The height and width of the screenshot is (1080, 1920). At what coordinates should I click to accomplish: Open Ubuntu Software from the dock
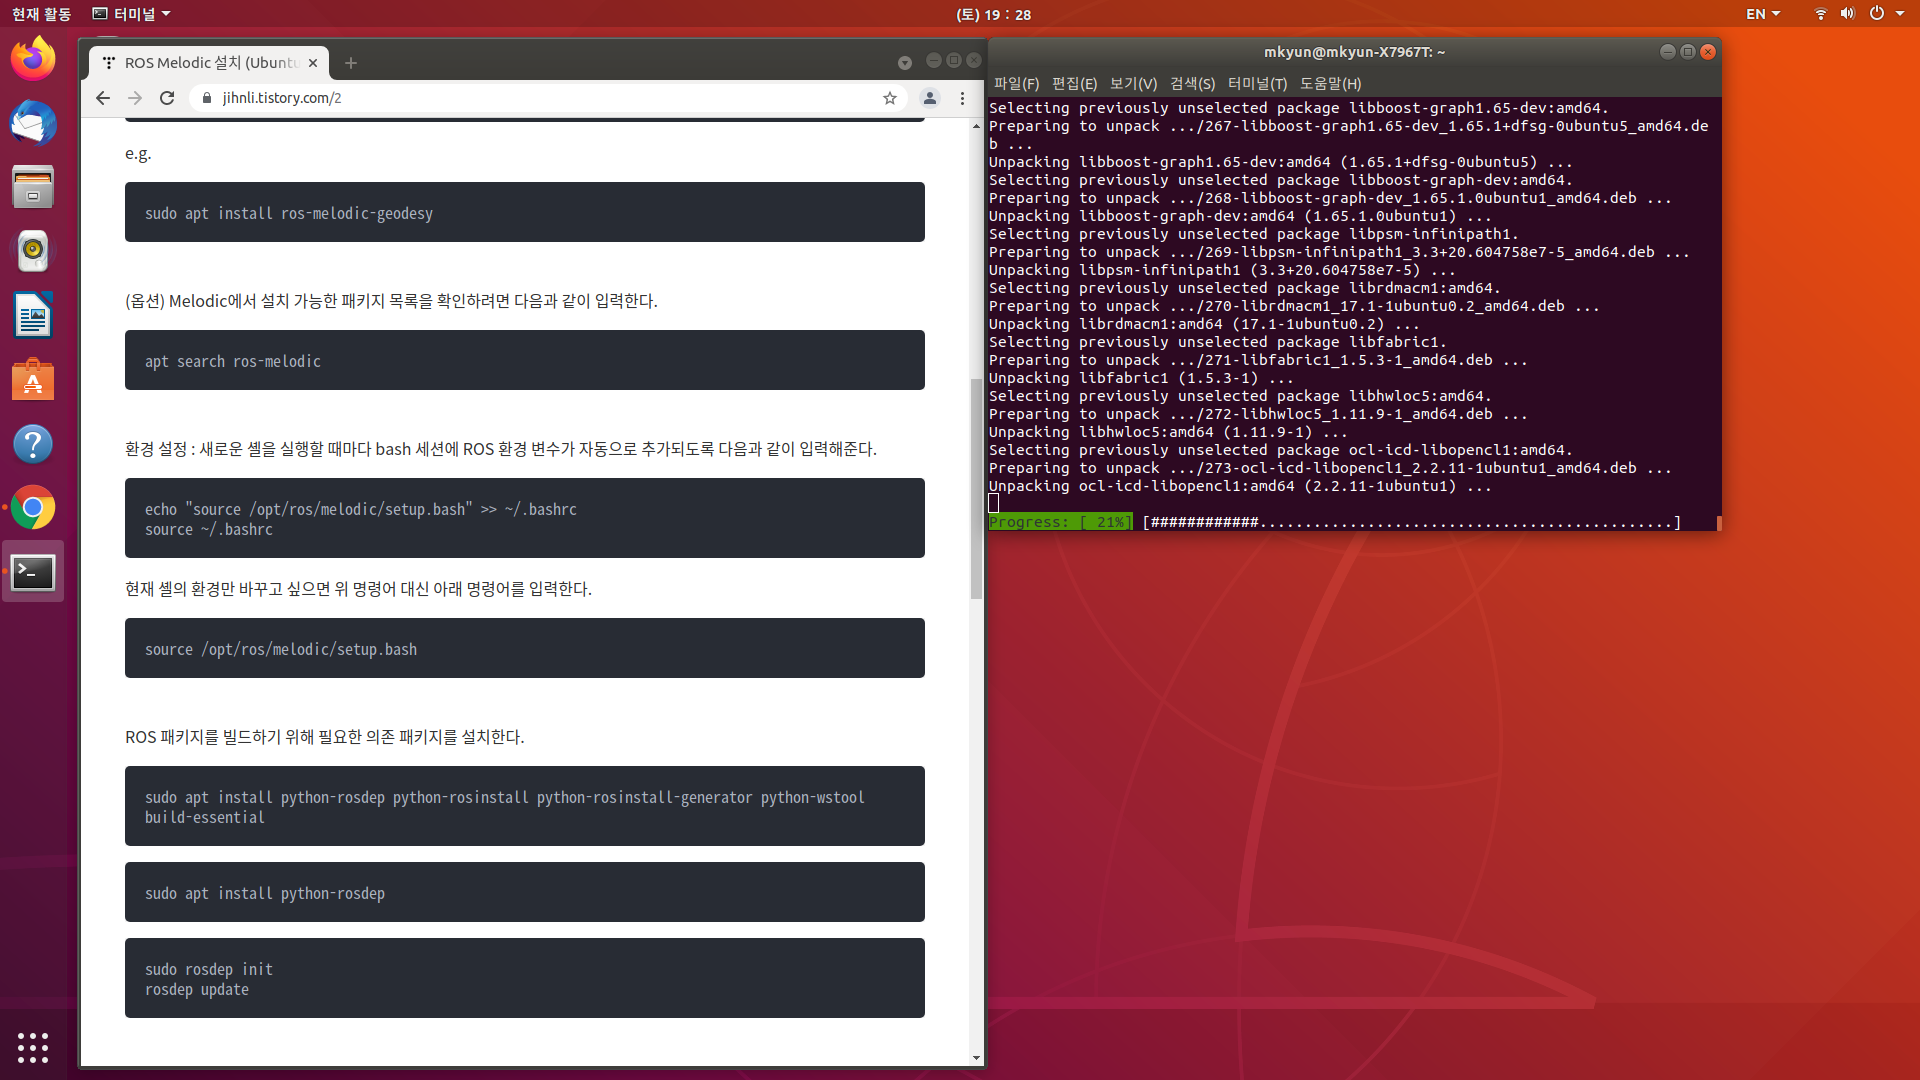pyautogui.click(x=33, y=379)
